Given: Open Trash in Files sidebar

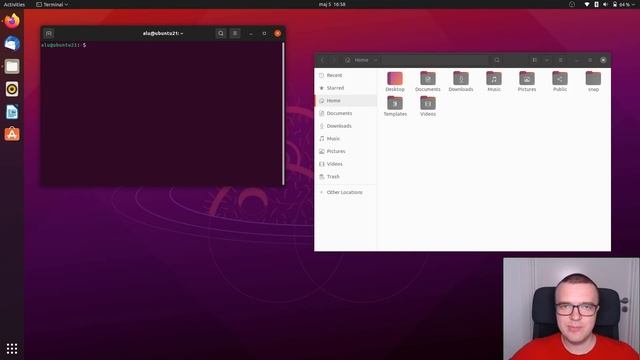Looking at the screenshot, I should 346,177.
